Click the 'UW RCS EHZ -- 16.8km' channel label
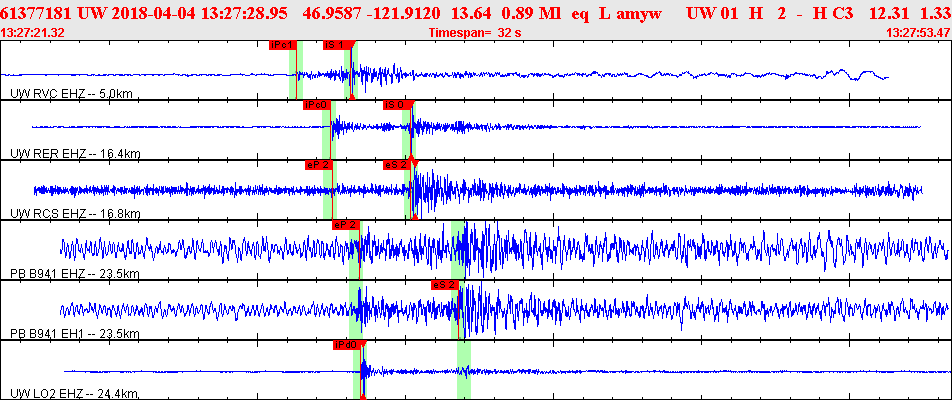The width and height of the screenshot is (952, 400). [75, 214]
